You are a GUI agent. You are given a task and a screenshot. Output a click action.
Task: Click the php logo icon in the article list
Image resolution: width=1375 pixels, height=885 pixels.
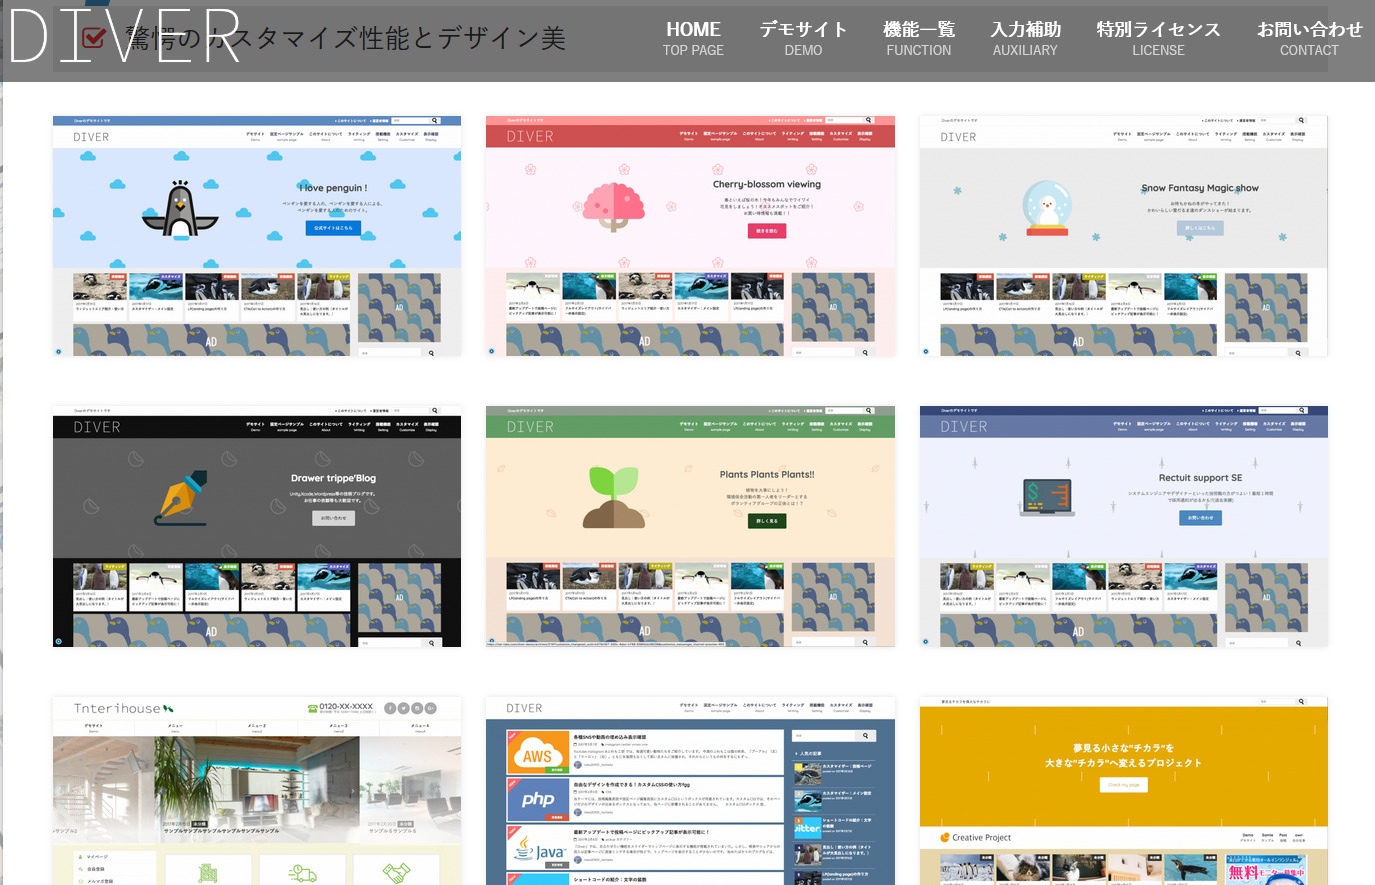point(538,799)
